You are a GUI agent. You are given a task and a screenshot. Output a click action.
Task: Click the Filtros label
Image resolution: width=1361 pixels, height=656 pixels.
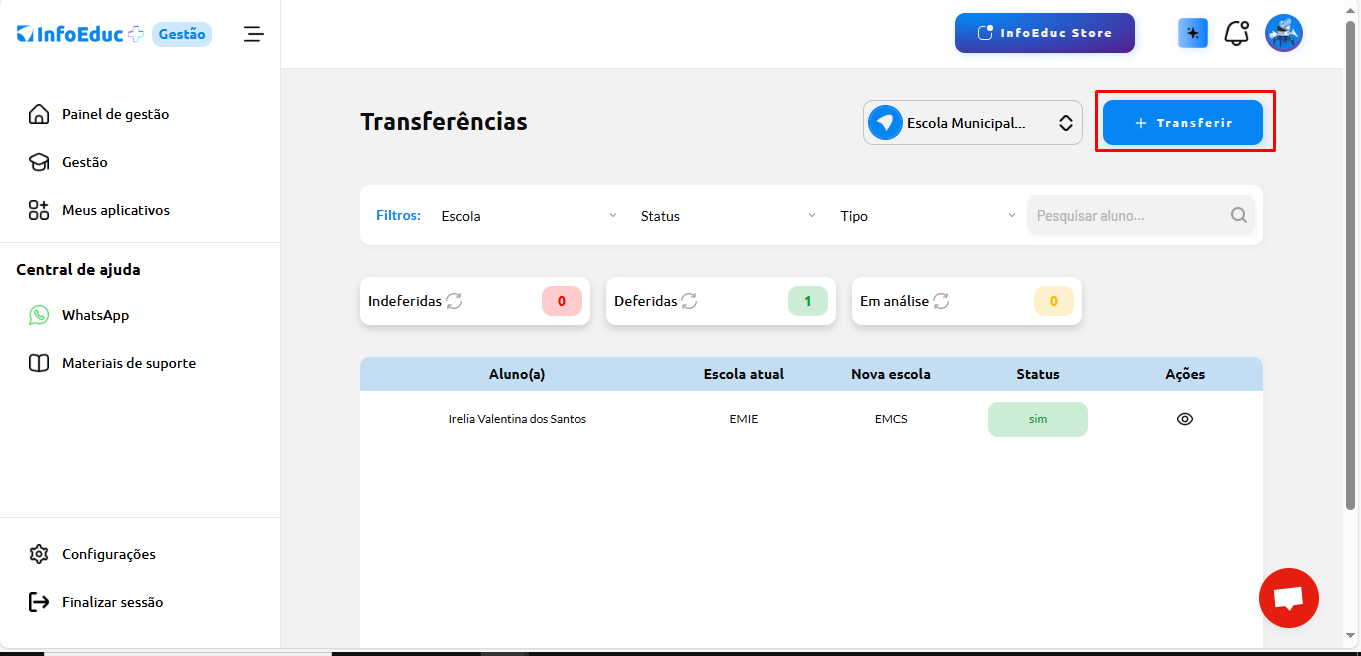[x=398, y=215]
